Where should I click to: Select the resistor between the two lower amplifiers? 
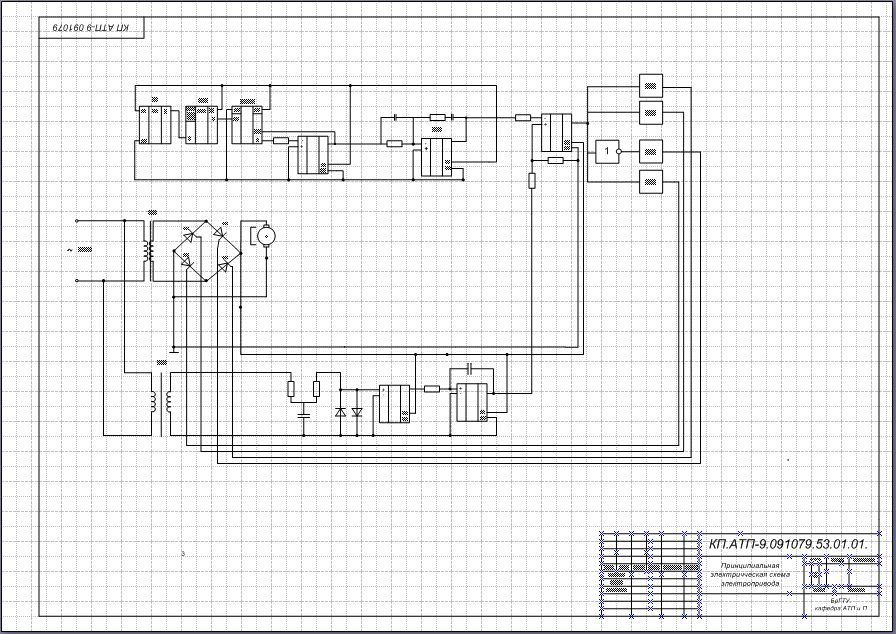coord(431,389)
